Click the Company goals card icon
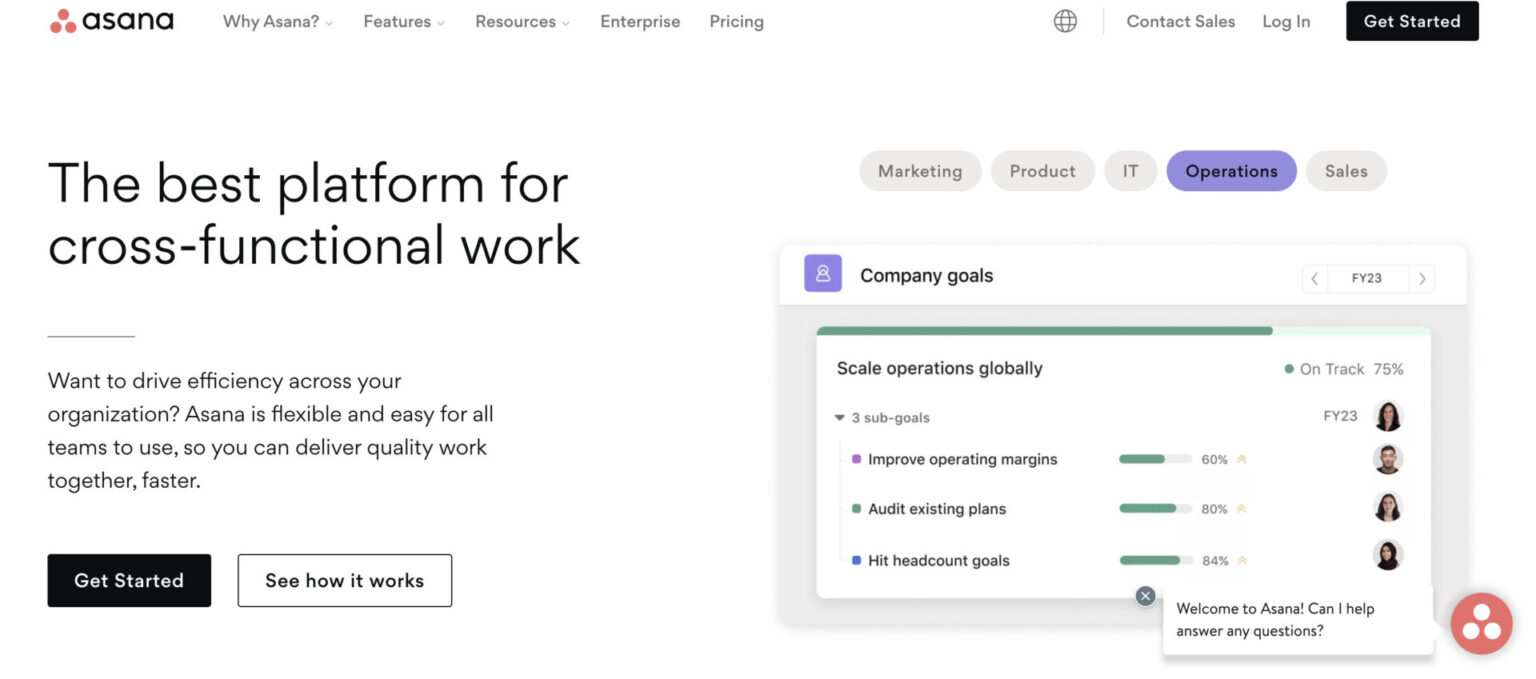 (822, 273)
